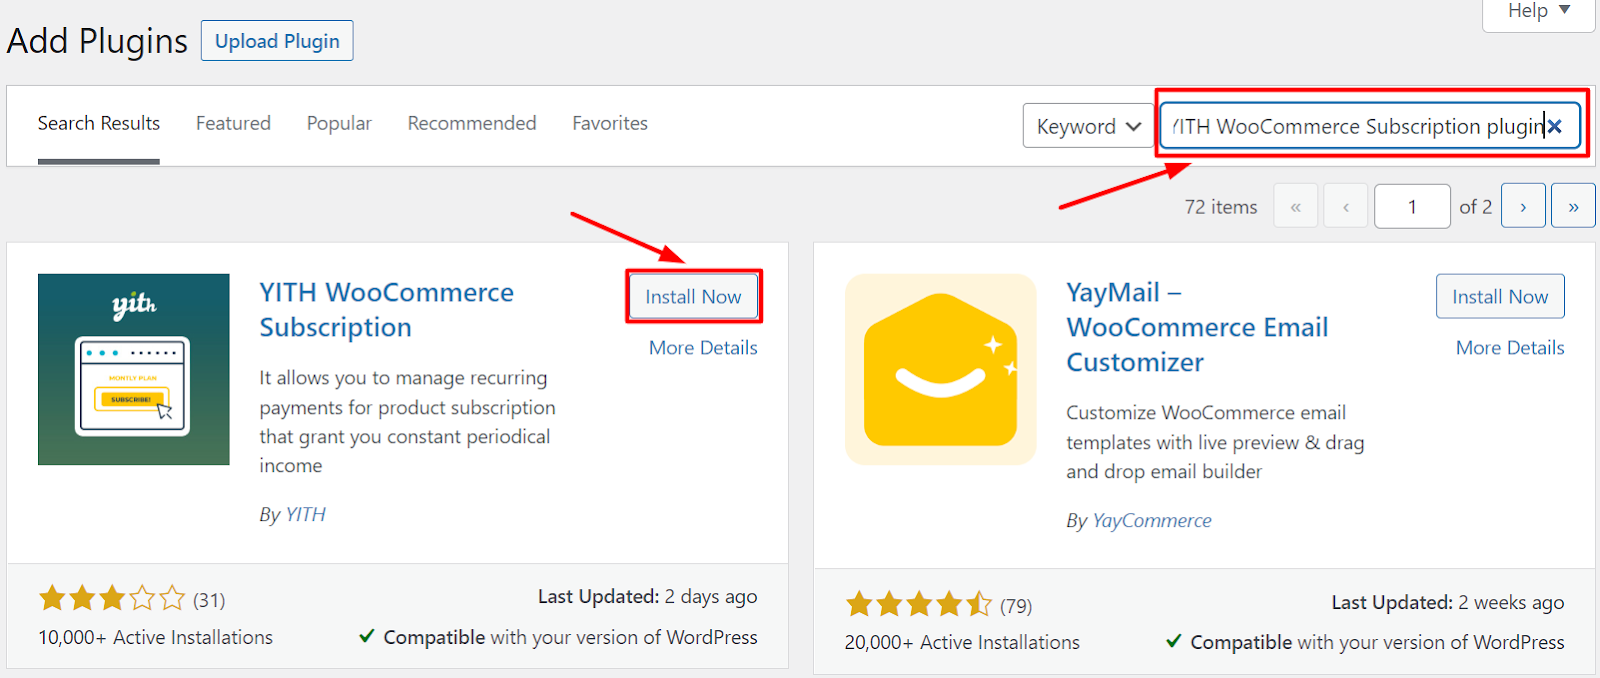The height and width of the screenshot is (678, 1600).
Task: Click the YayMail plugin description text
Action: pyautogui.click(x=1215, y=442)
